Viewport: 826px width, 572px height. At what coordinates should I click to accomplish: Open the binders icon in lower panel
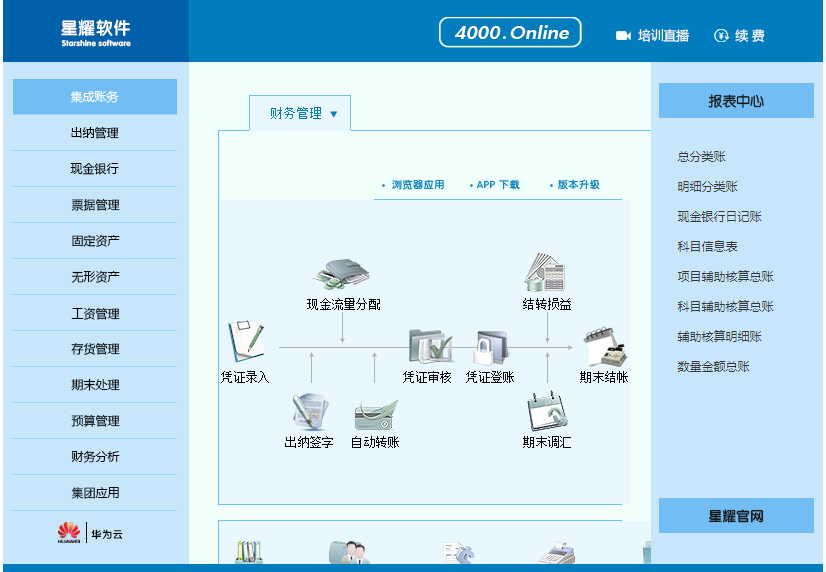pos(249,552)
